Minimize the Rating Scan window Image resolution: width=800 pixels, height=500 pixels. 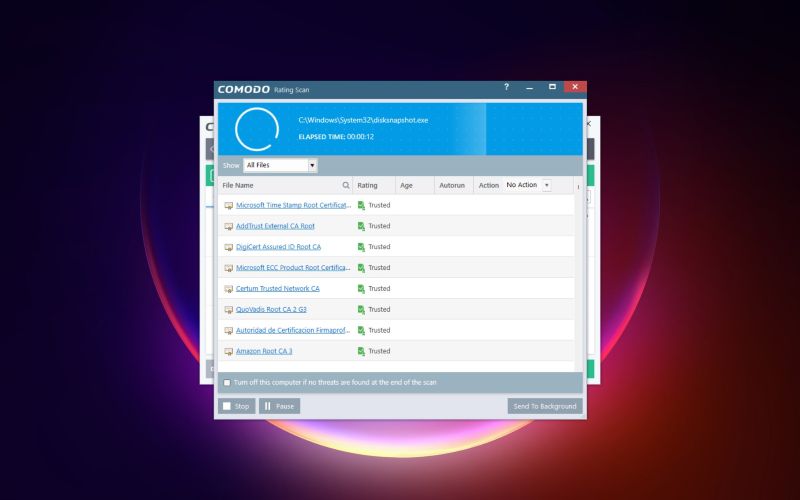point(529,88)
